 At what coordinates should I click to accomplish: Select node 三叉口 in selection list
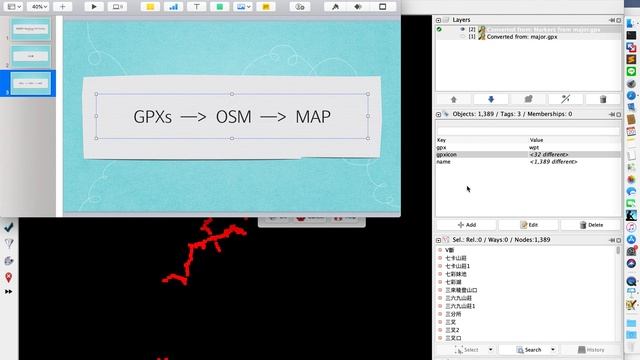[453, 338]
